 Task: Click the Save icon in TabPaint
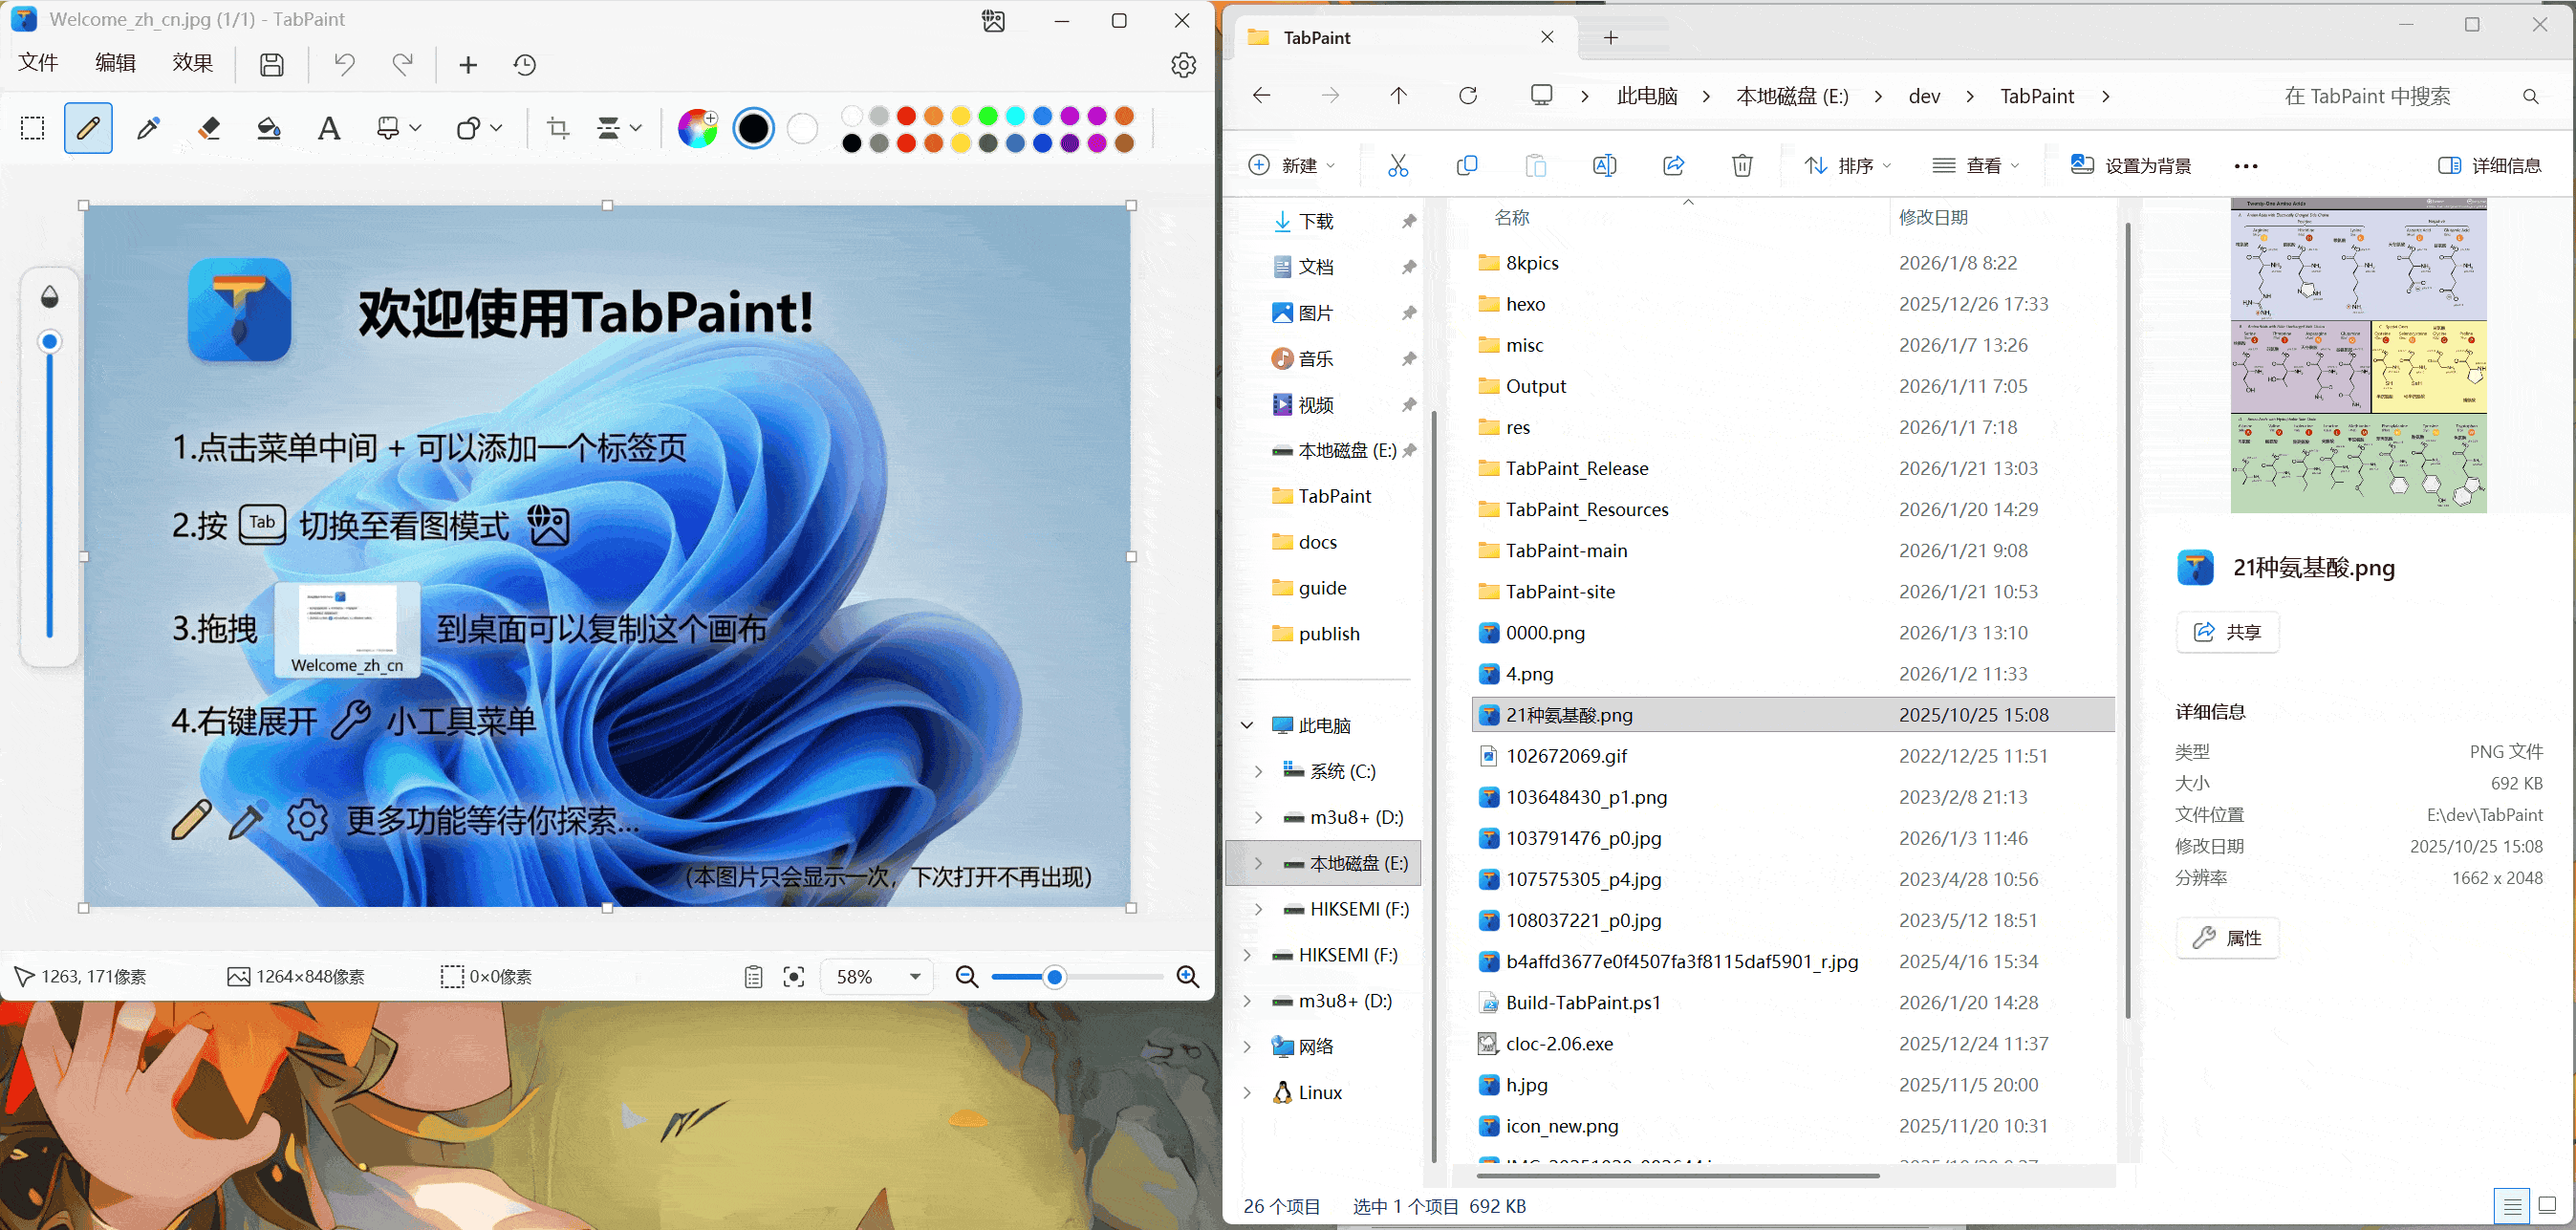(x=271, y=65)
